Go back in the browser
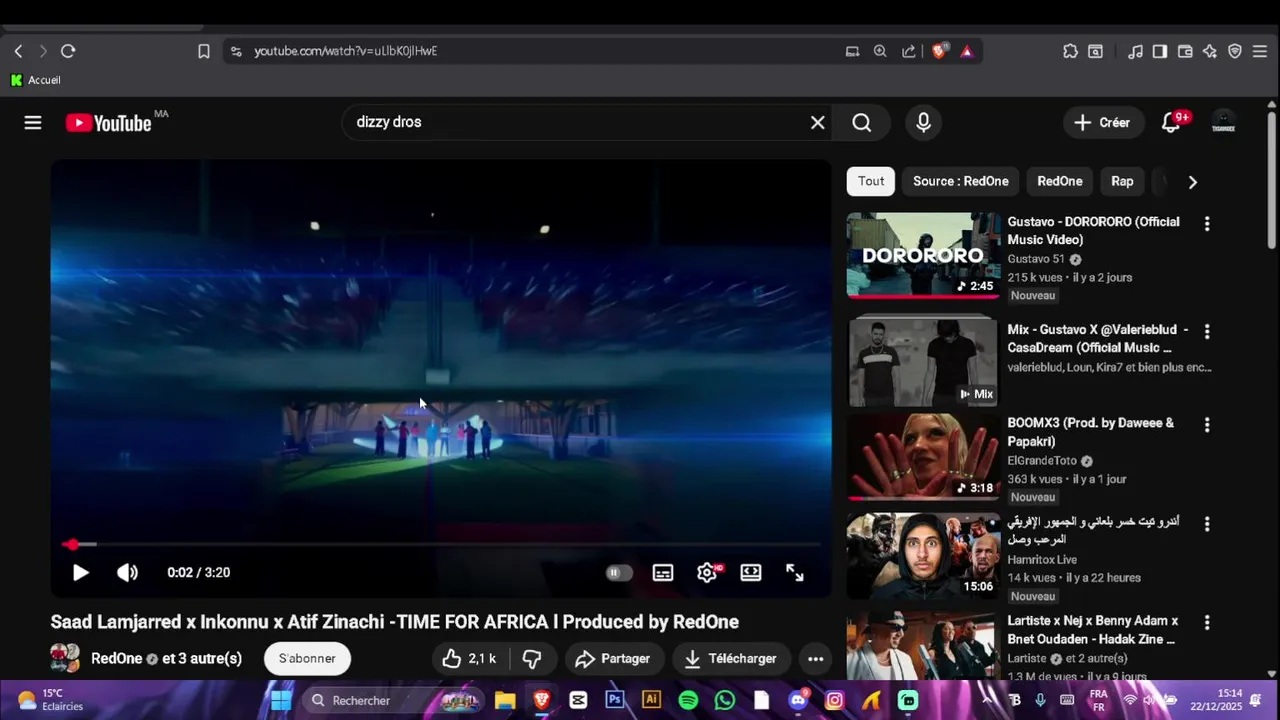Viewport: 1280px width, 720px height. coord(18,51)
